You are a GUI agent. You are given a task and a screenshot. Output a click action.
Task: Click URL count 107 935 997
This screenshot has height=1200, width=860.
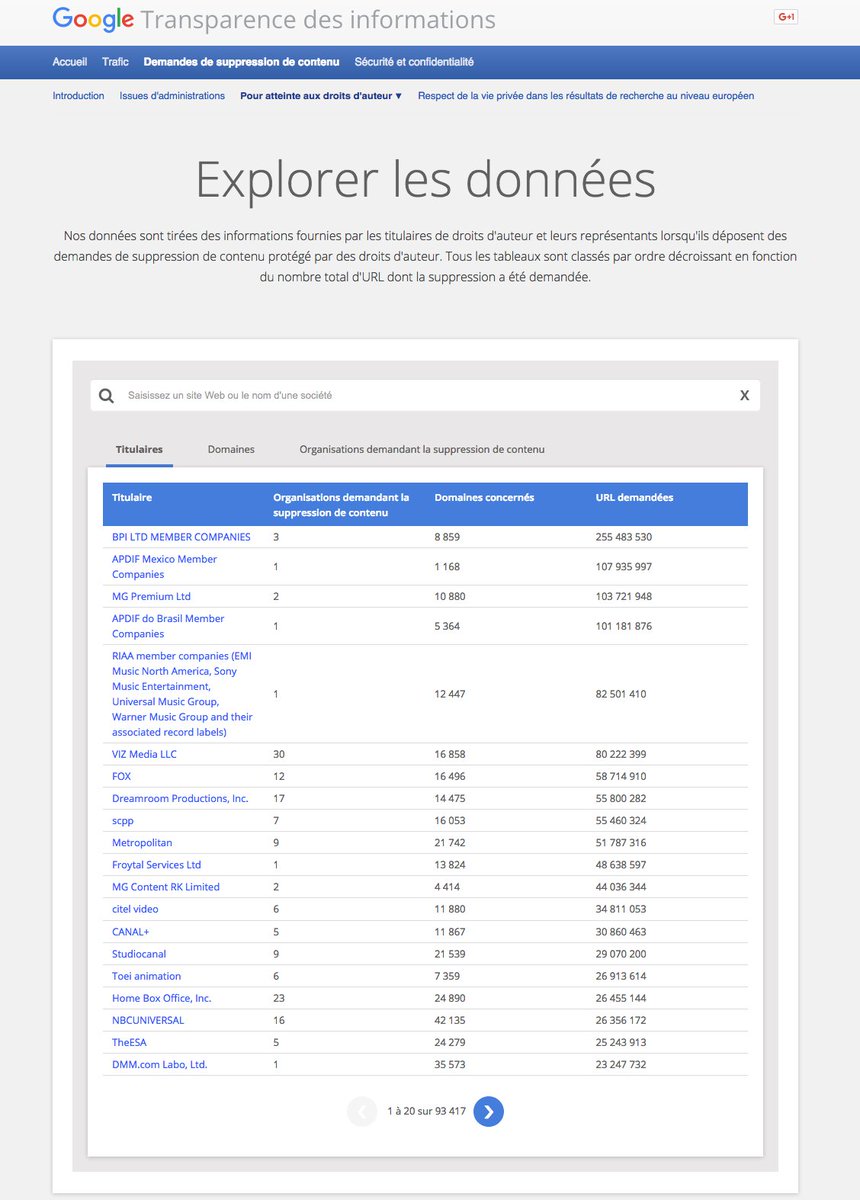point(624,567)
